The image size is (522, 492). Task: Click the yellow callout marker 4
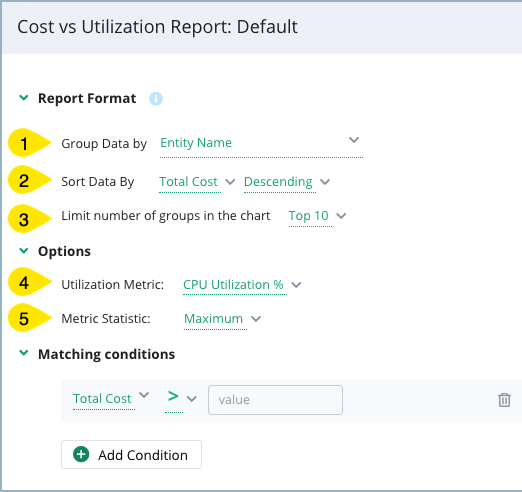tap(29, 282)
